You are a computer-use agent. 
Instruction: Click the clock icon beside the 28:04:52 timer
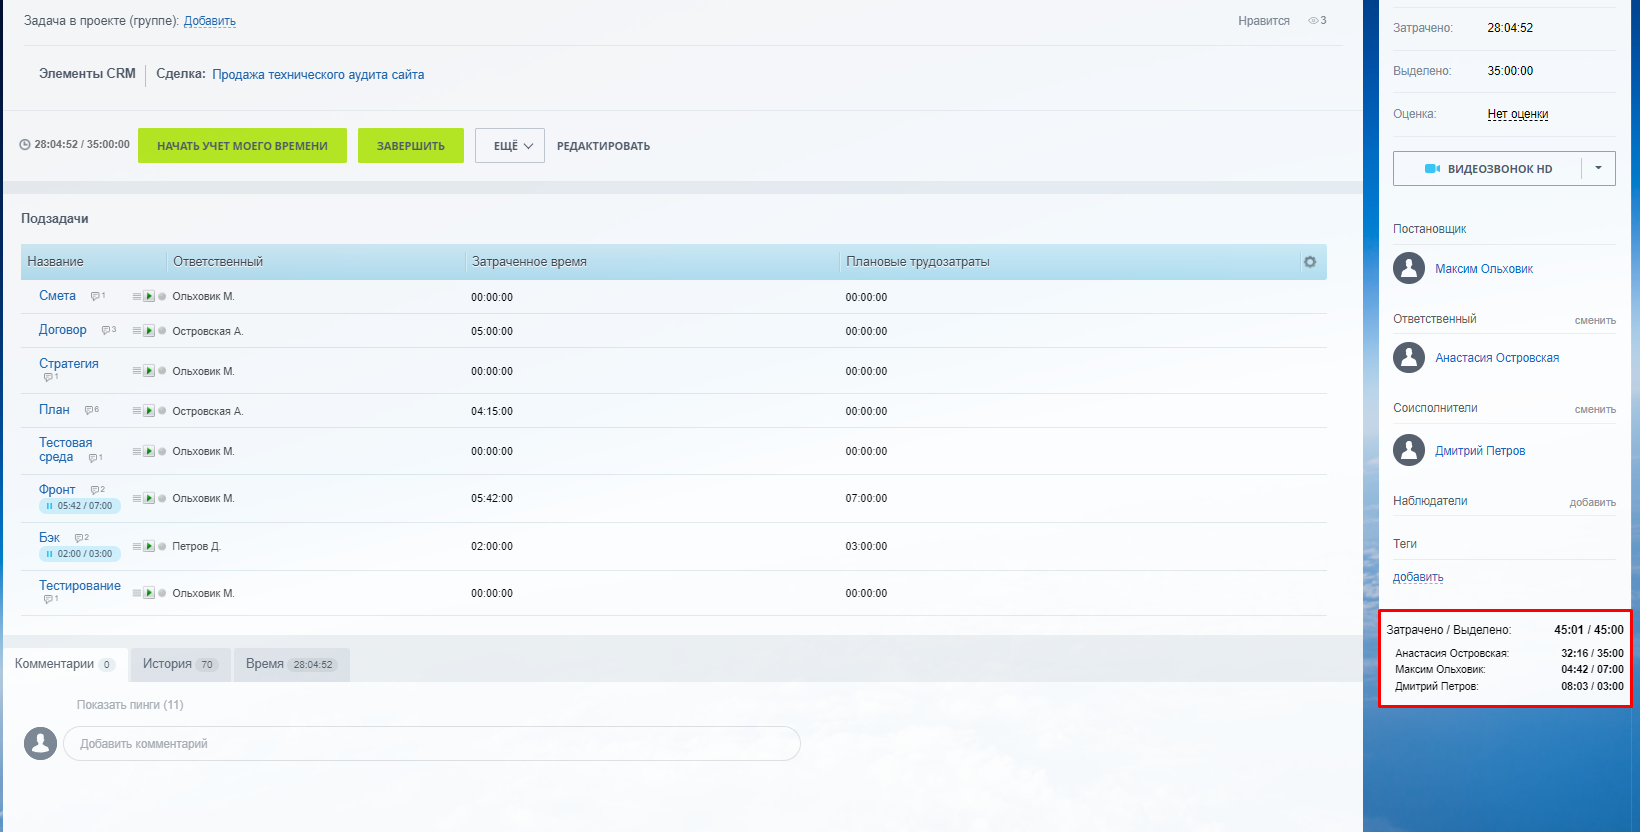click(x=25, y=145)
